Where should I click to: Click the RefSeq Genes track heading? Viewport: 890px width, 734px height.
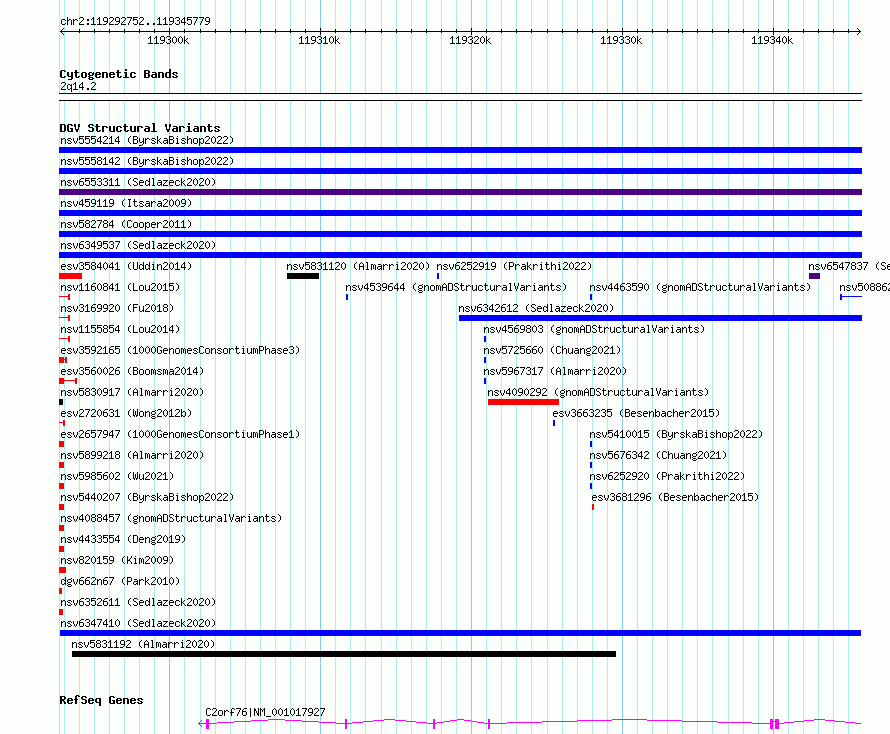click(101, 701)
